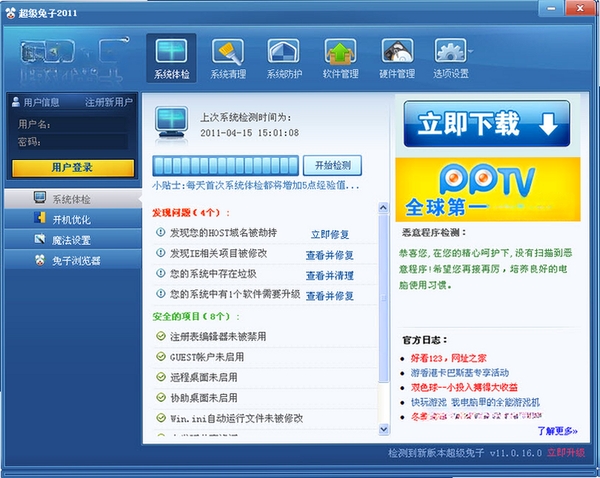Screen dimensions: 600x478
Task: Click the 系统体检 sidebar monitor icon
Action: pos(40,197)
